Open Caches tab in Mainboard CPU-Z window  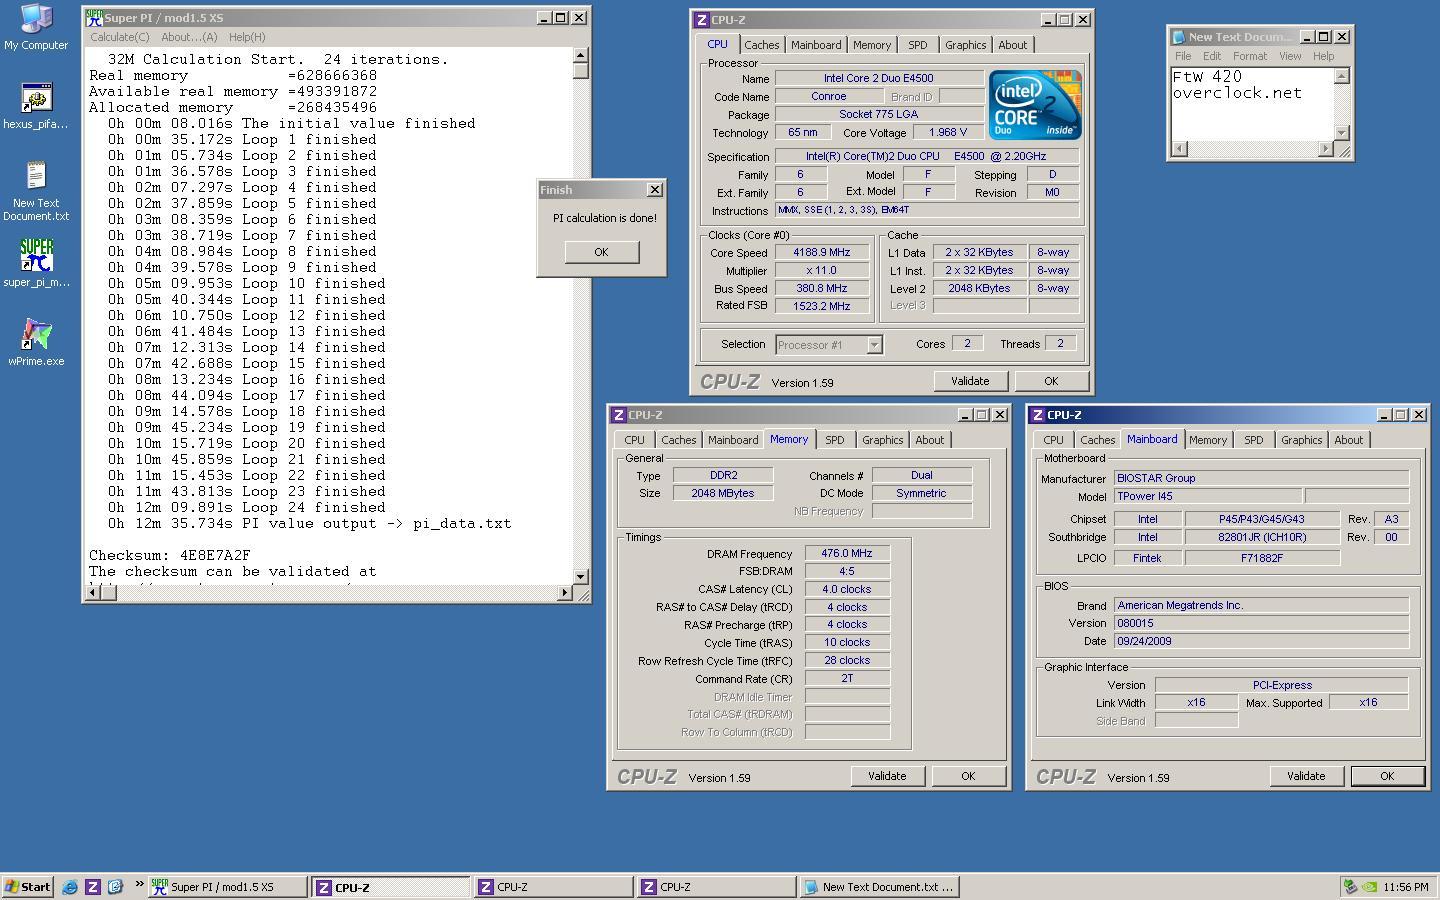pos(1097,440)
